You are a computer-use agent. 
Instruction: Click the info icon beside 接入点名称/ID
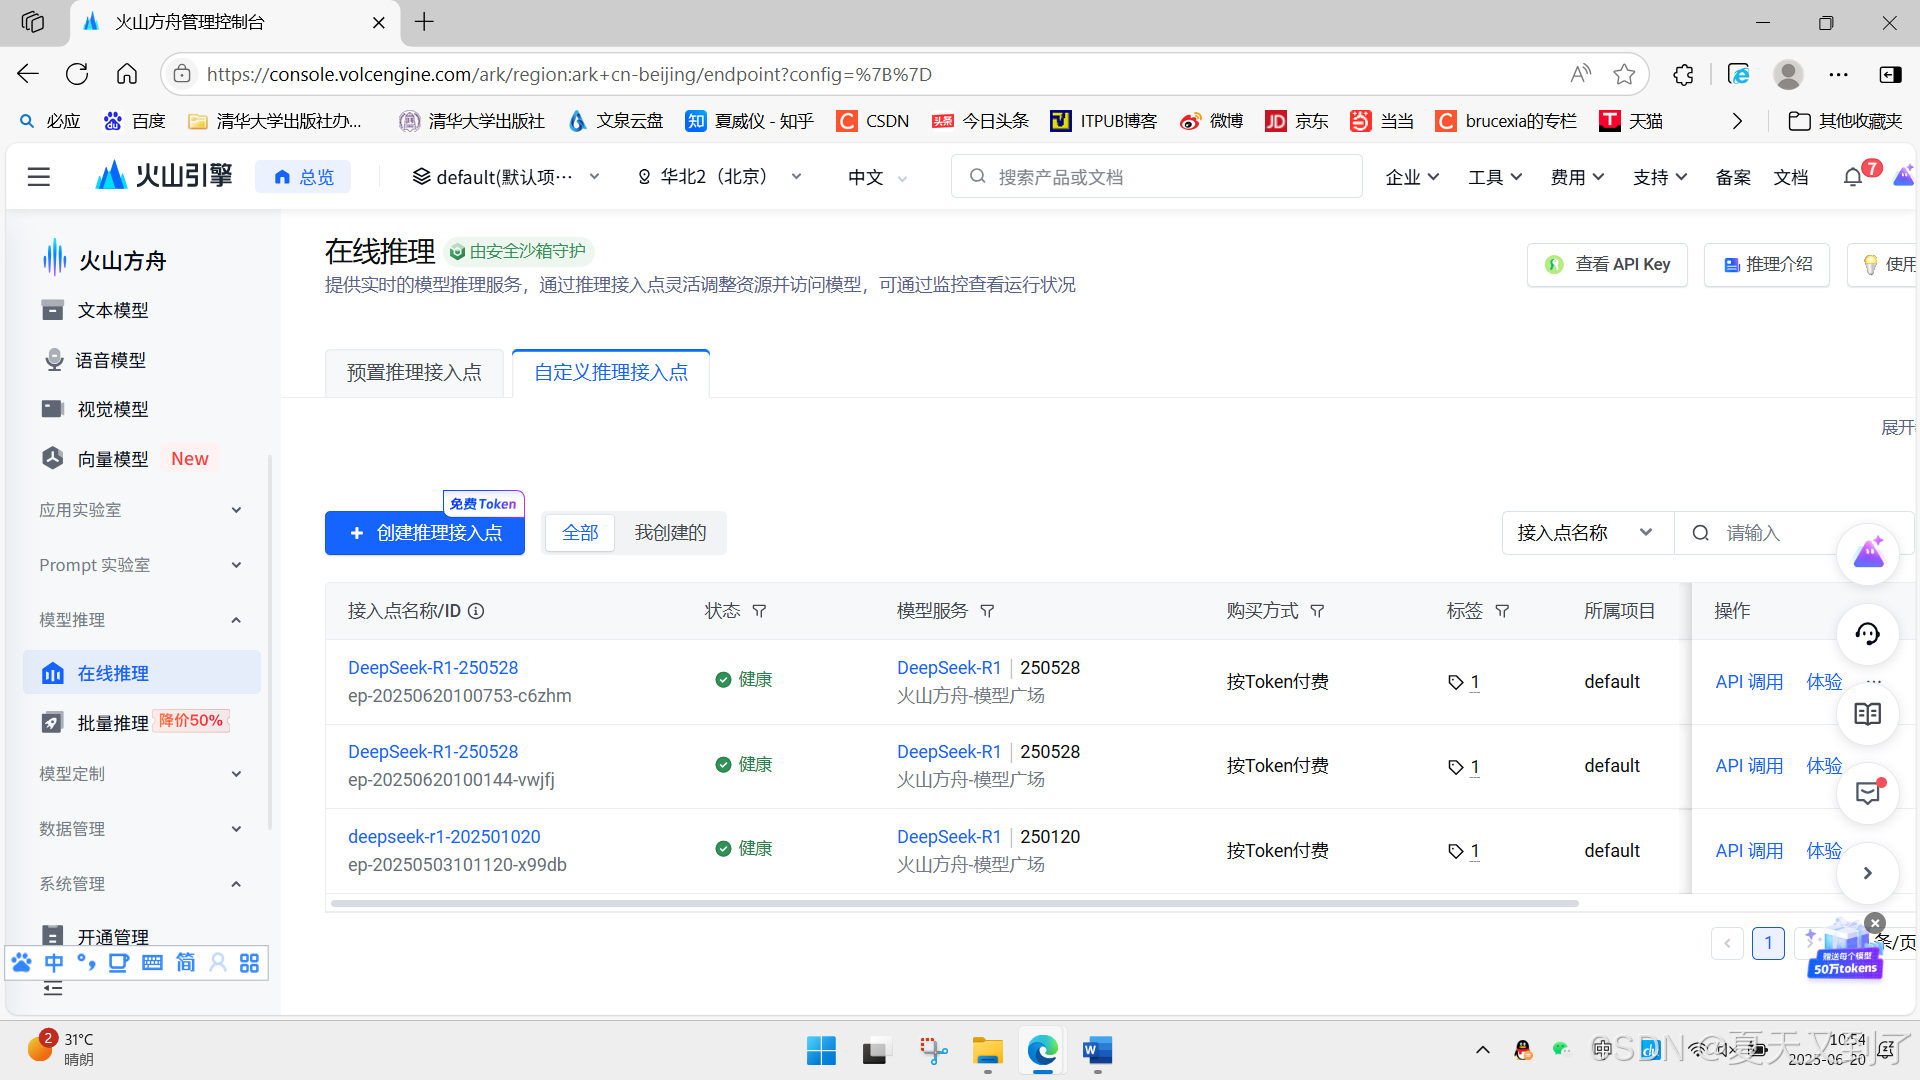coord(477,611)
